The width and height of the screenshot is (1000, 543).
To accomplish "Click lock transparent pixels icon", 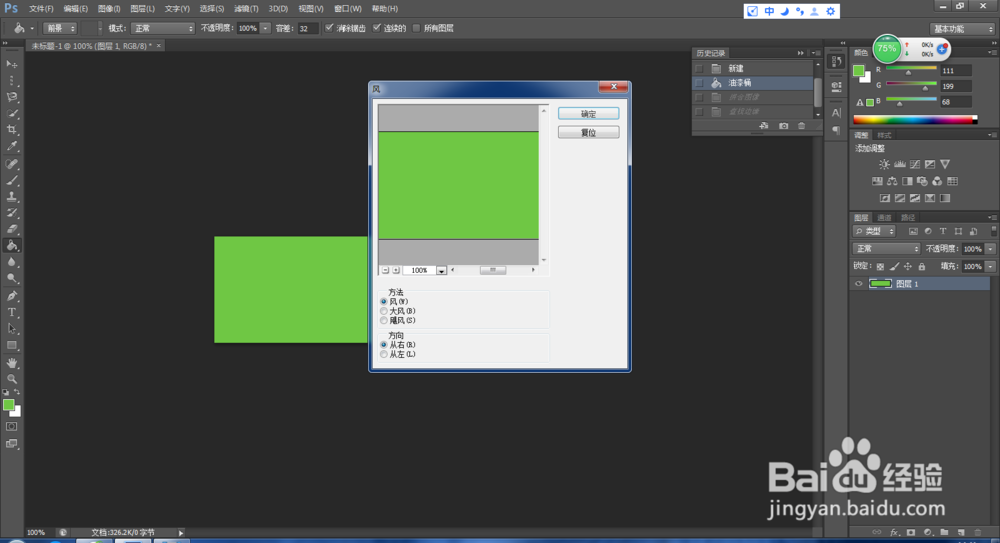I will (880, 267).
